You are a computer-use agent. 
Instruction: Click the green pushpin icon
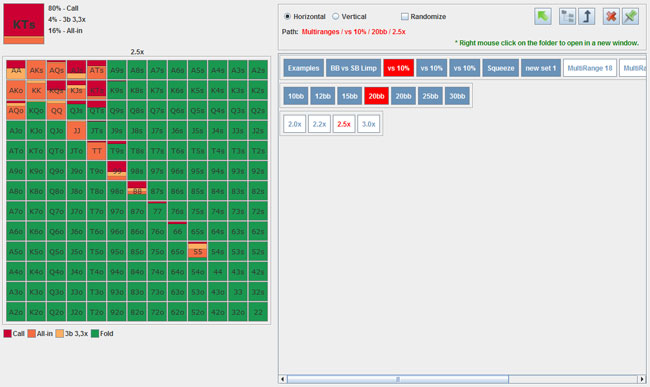[x=631, y=17]
